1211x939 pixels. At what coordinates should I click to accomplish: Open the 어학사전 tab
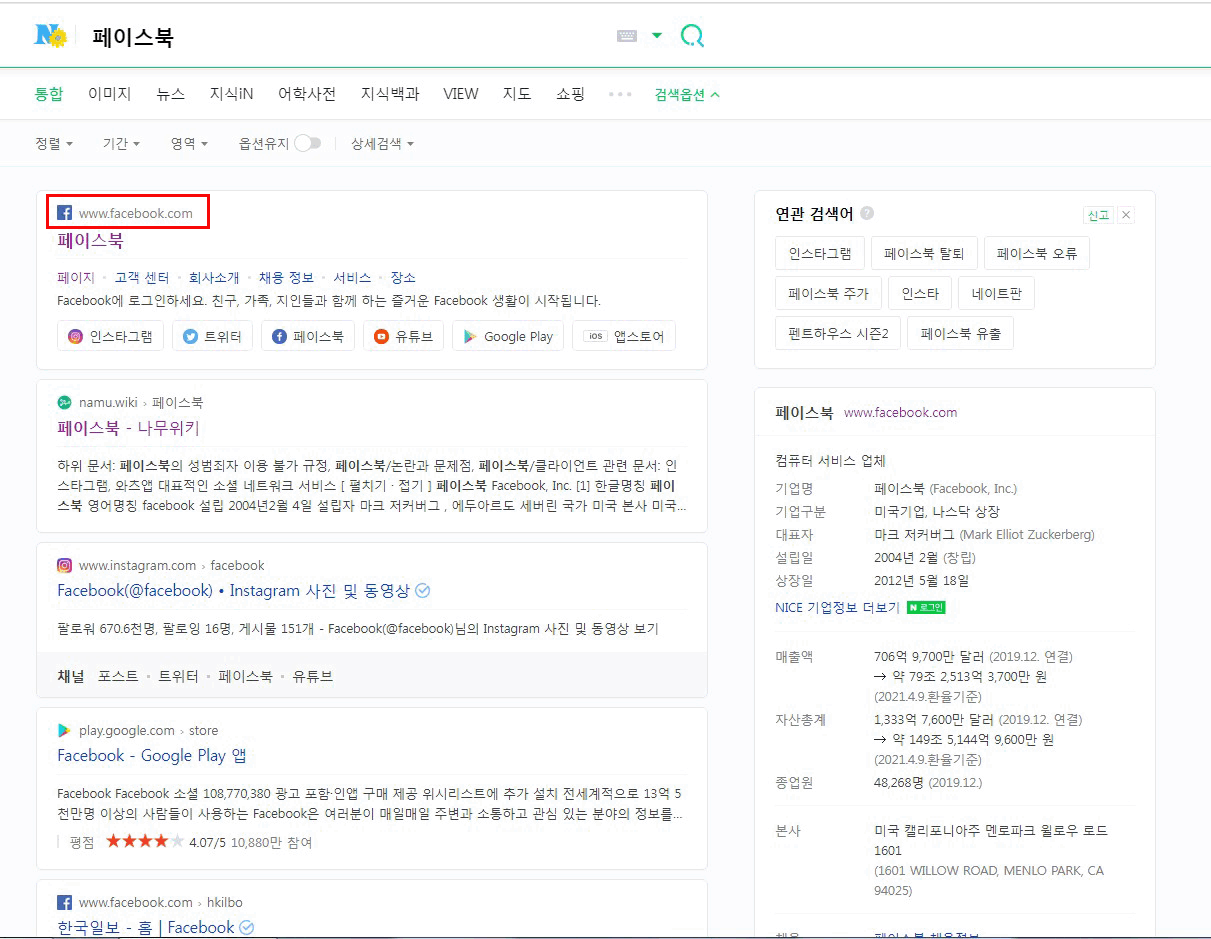click(307, 94)
